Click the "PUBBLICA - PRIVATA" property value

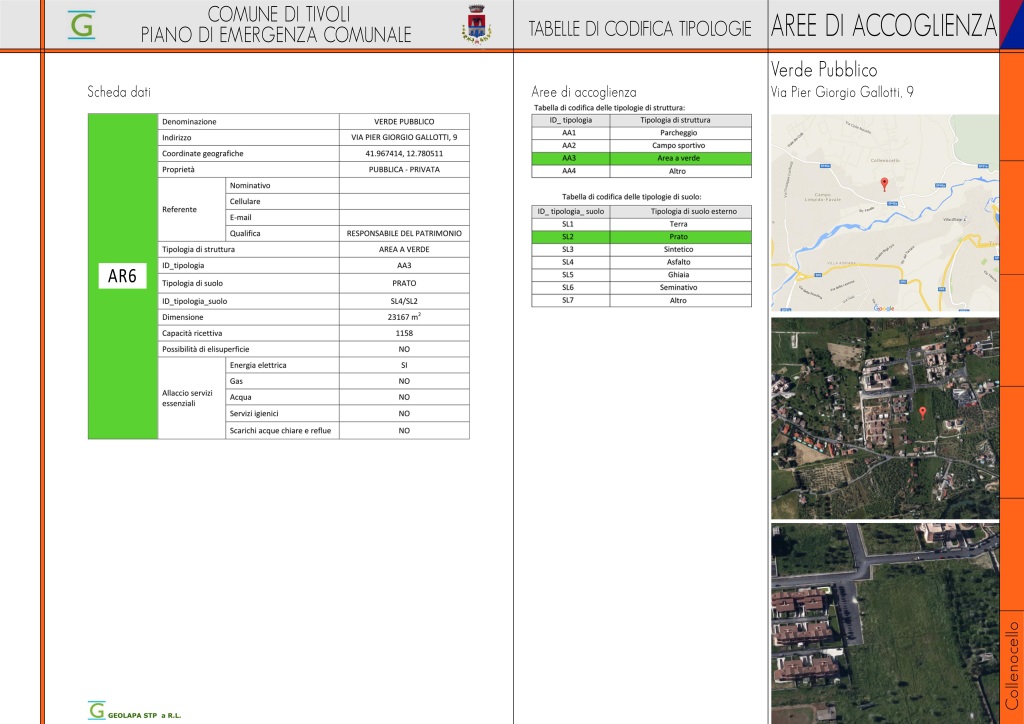click(404, 170)
